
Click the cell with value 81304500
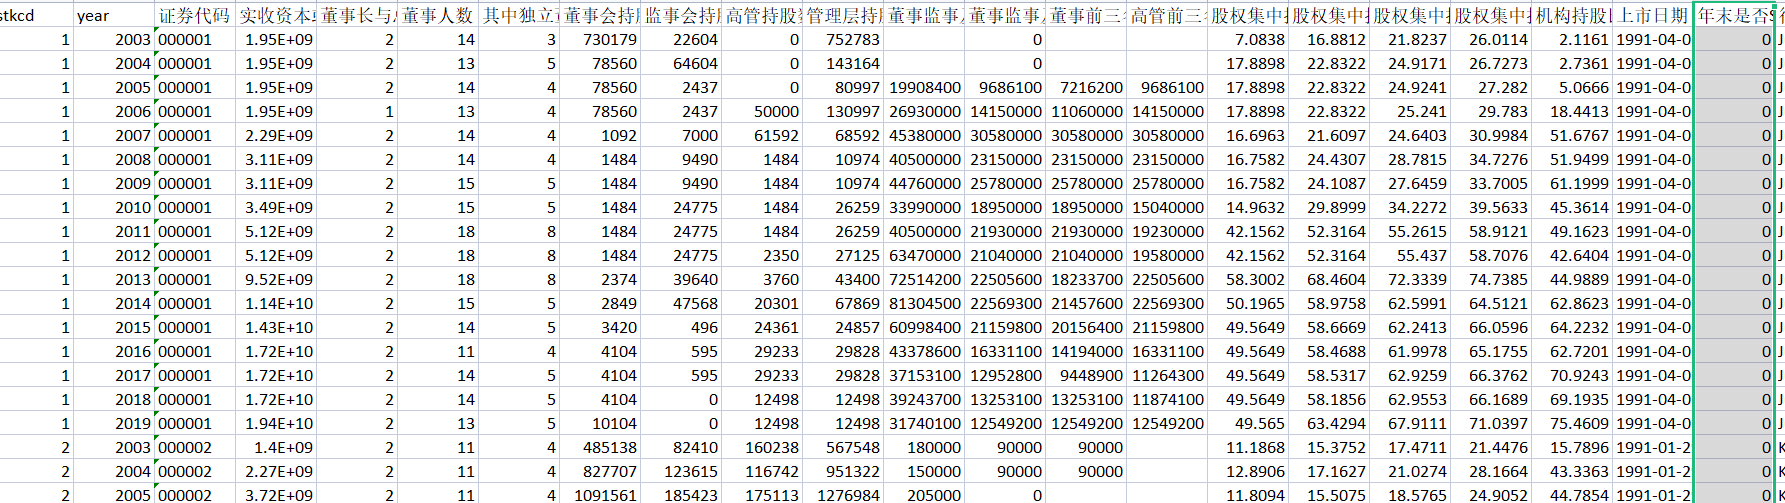click(x=924, y=303)
